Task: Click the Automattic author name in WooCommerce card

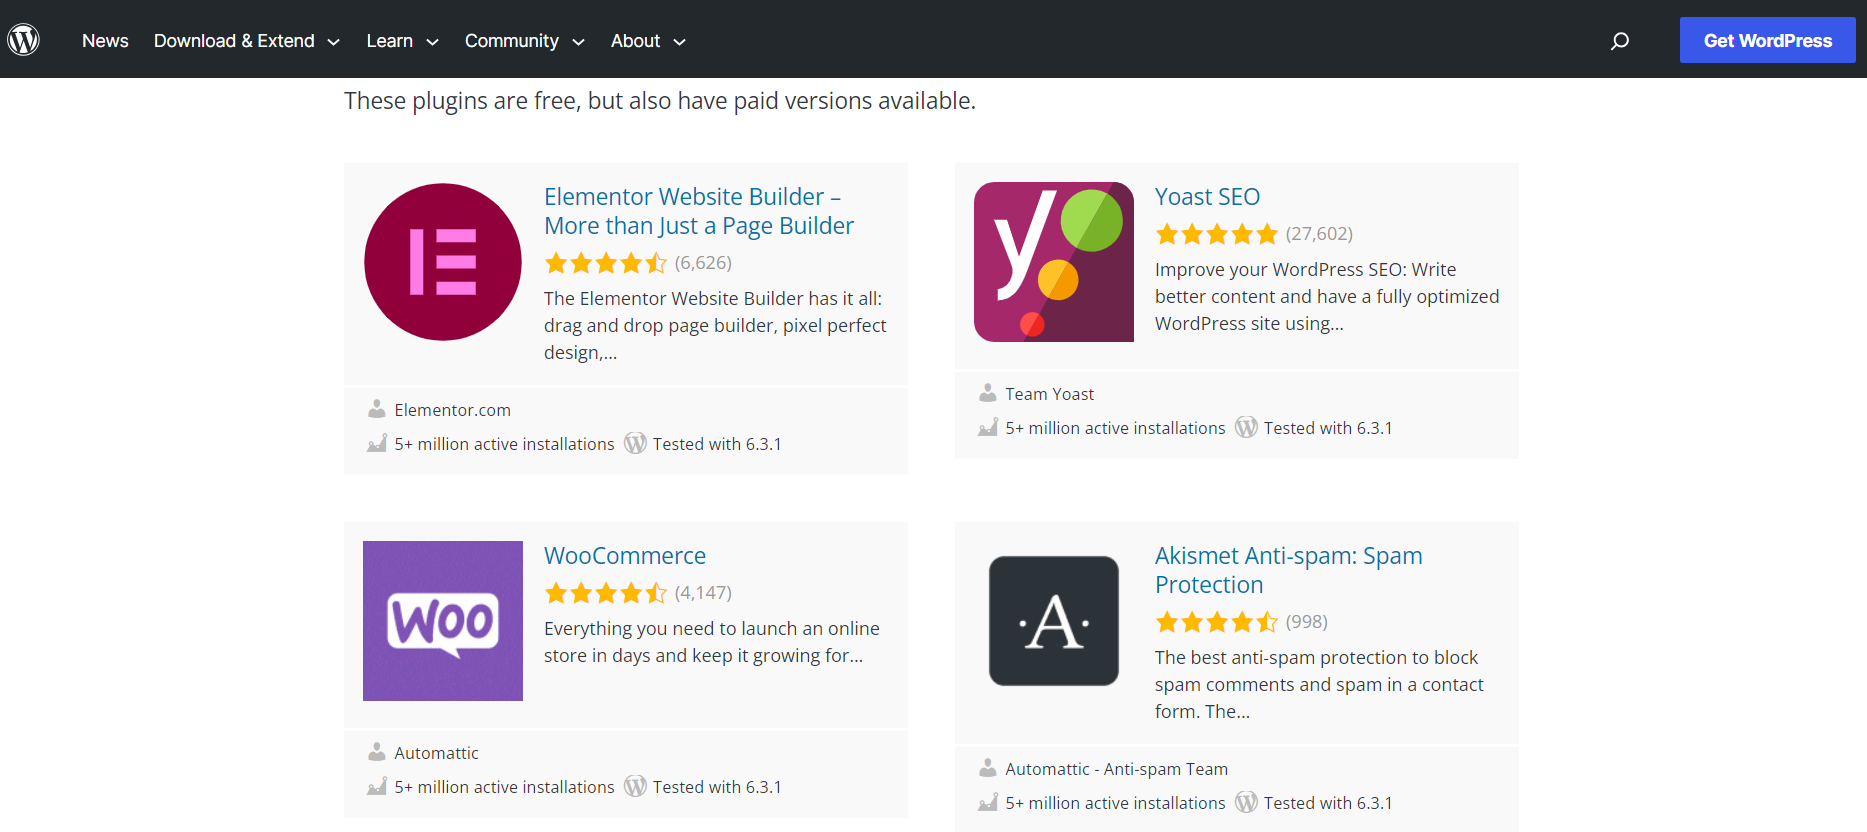Action: (437, 753)
